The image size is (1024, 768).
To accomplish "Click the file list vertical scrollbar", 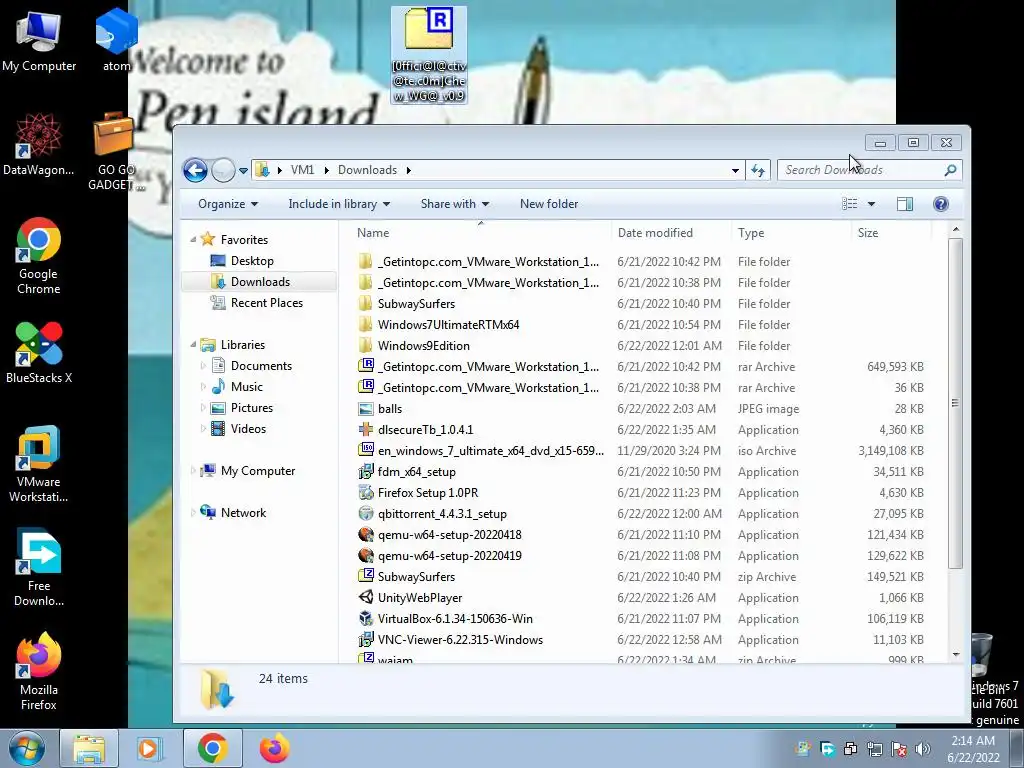I will tap(955, 403).
